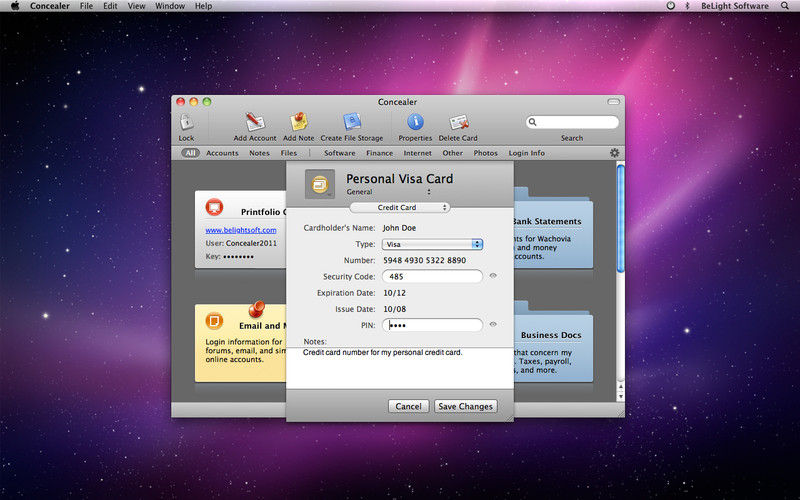Click the toolbar toggle pill in title bar
800x500 pixels.
pyautogui.click(x=613, y=102)
